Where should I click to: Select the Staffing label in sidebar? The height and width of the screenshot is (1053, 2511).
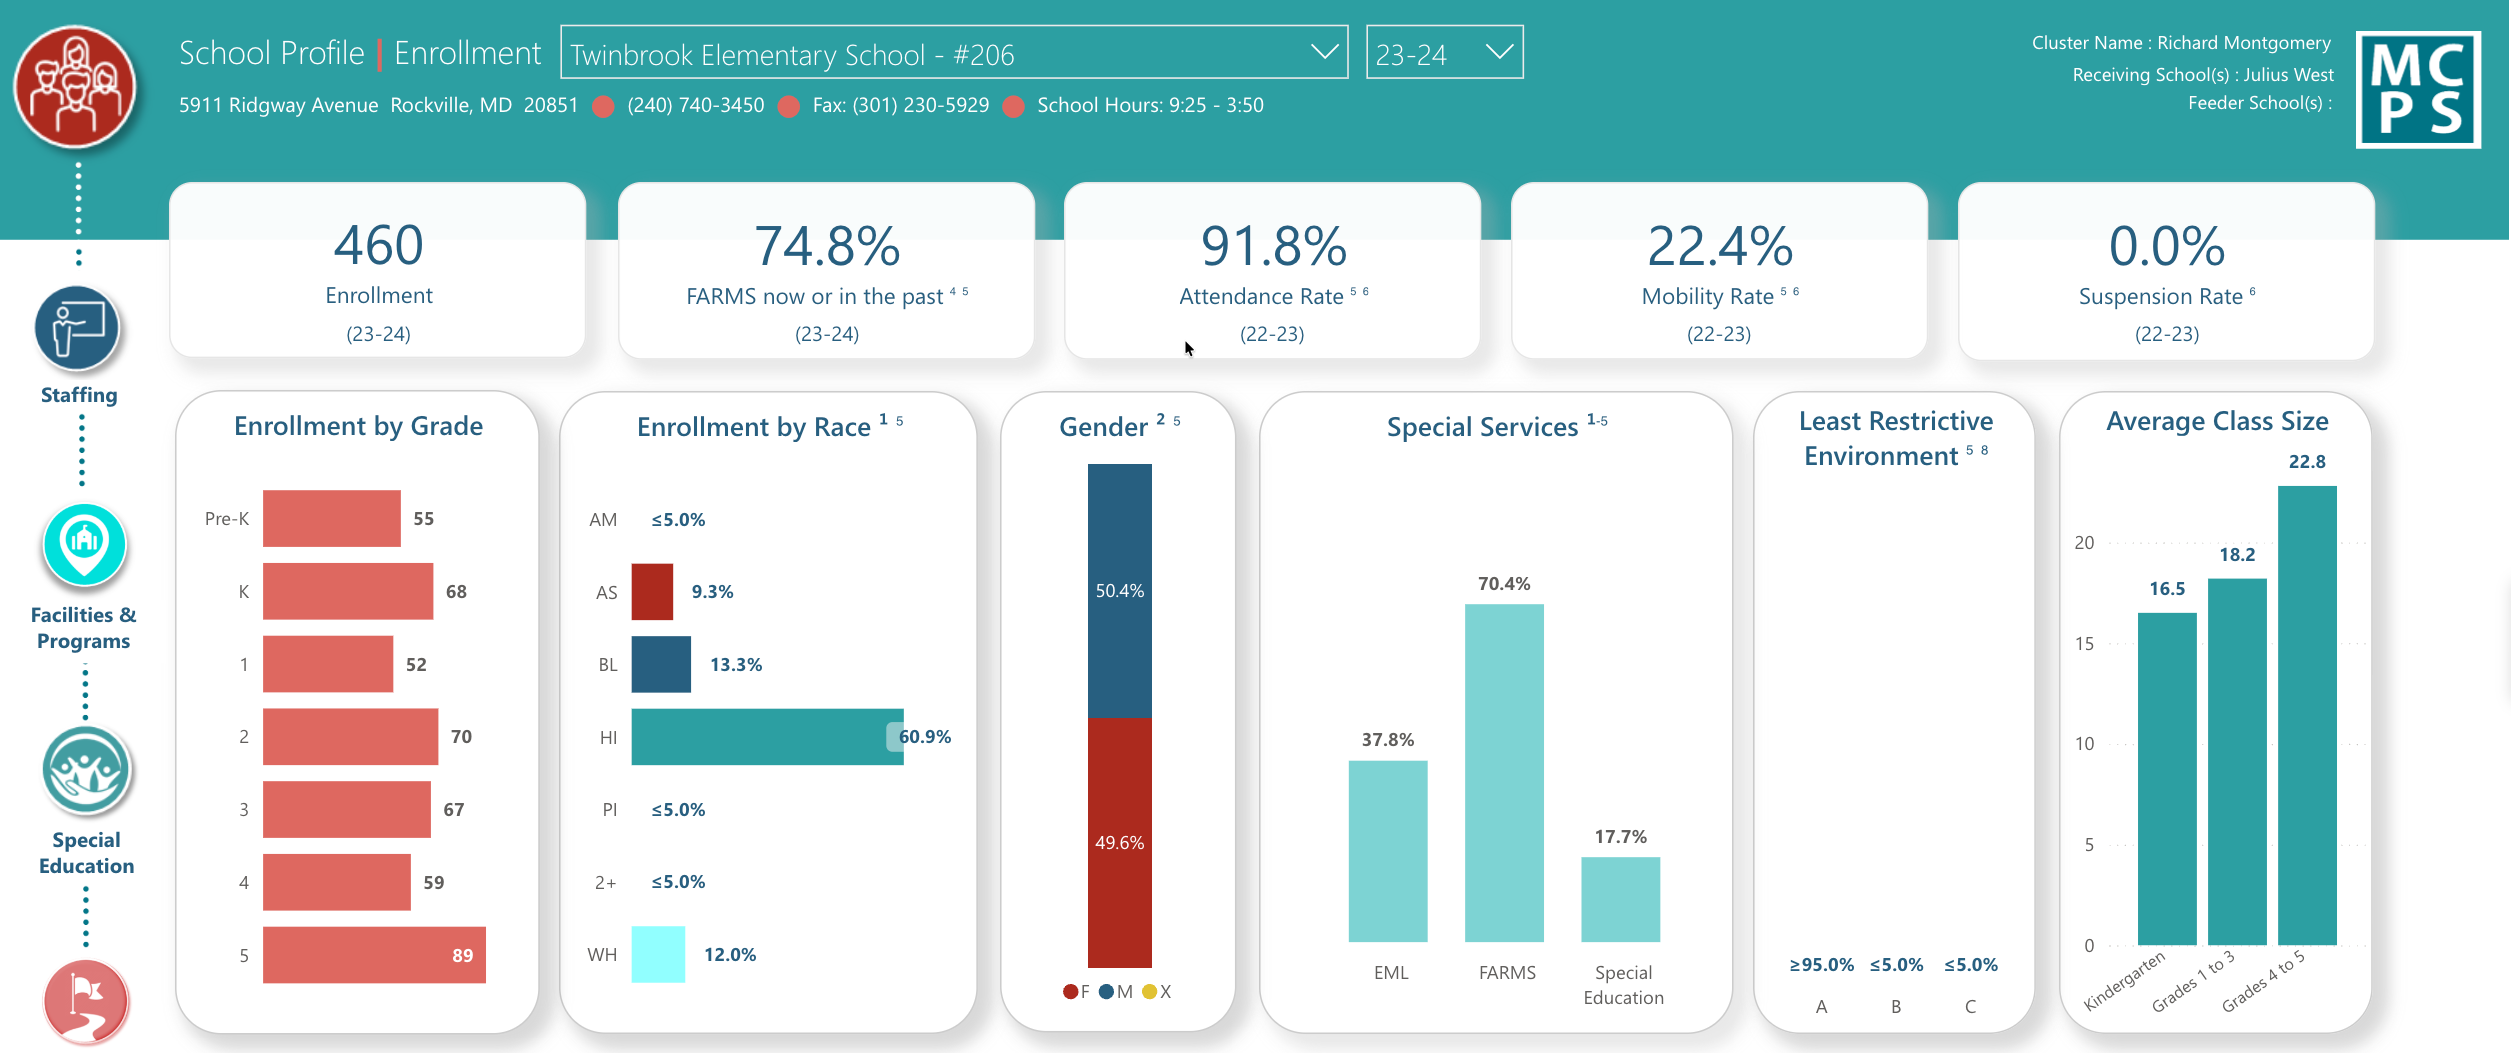tap(79, 395)
